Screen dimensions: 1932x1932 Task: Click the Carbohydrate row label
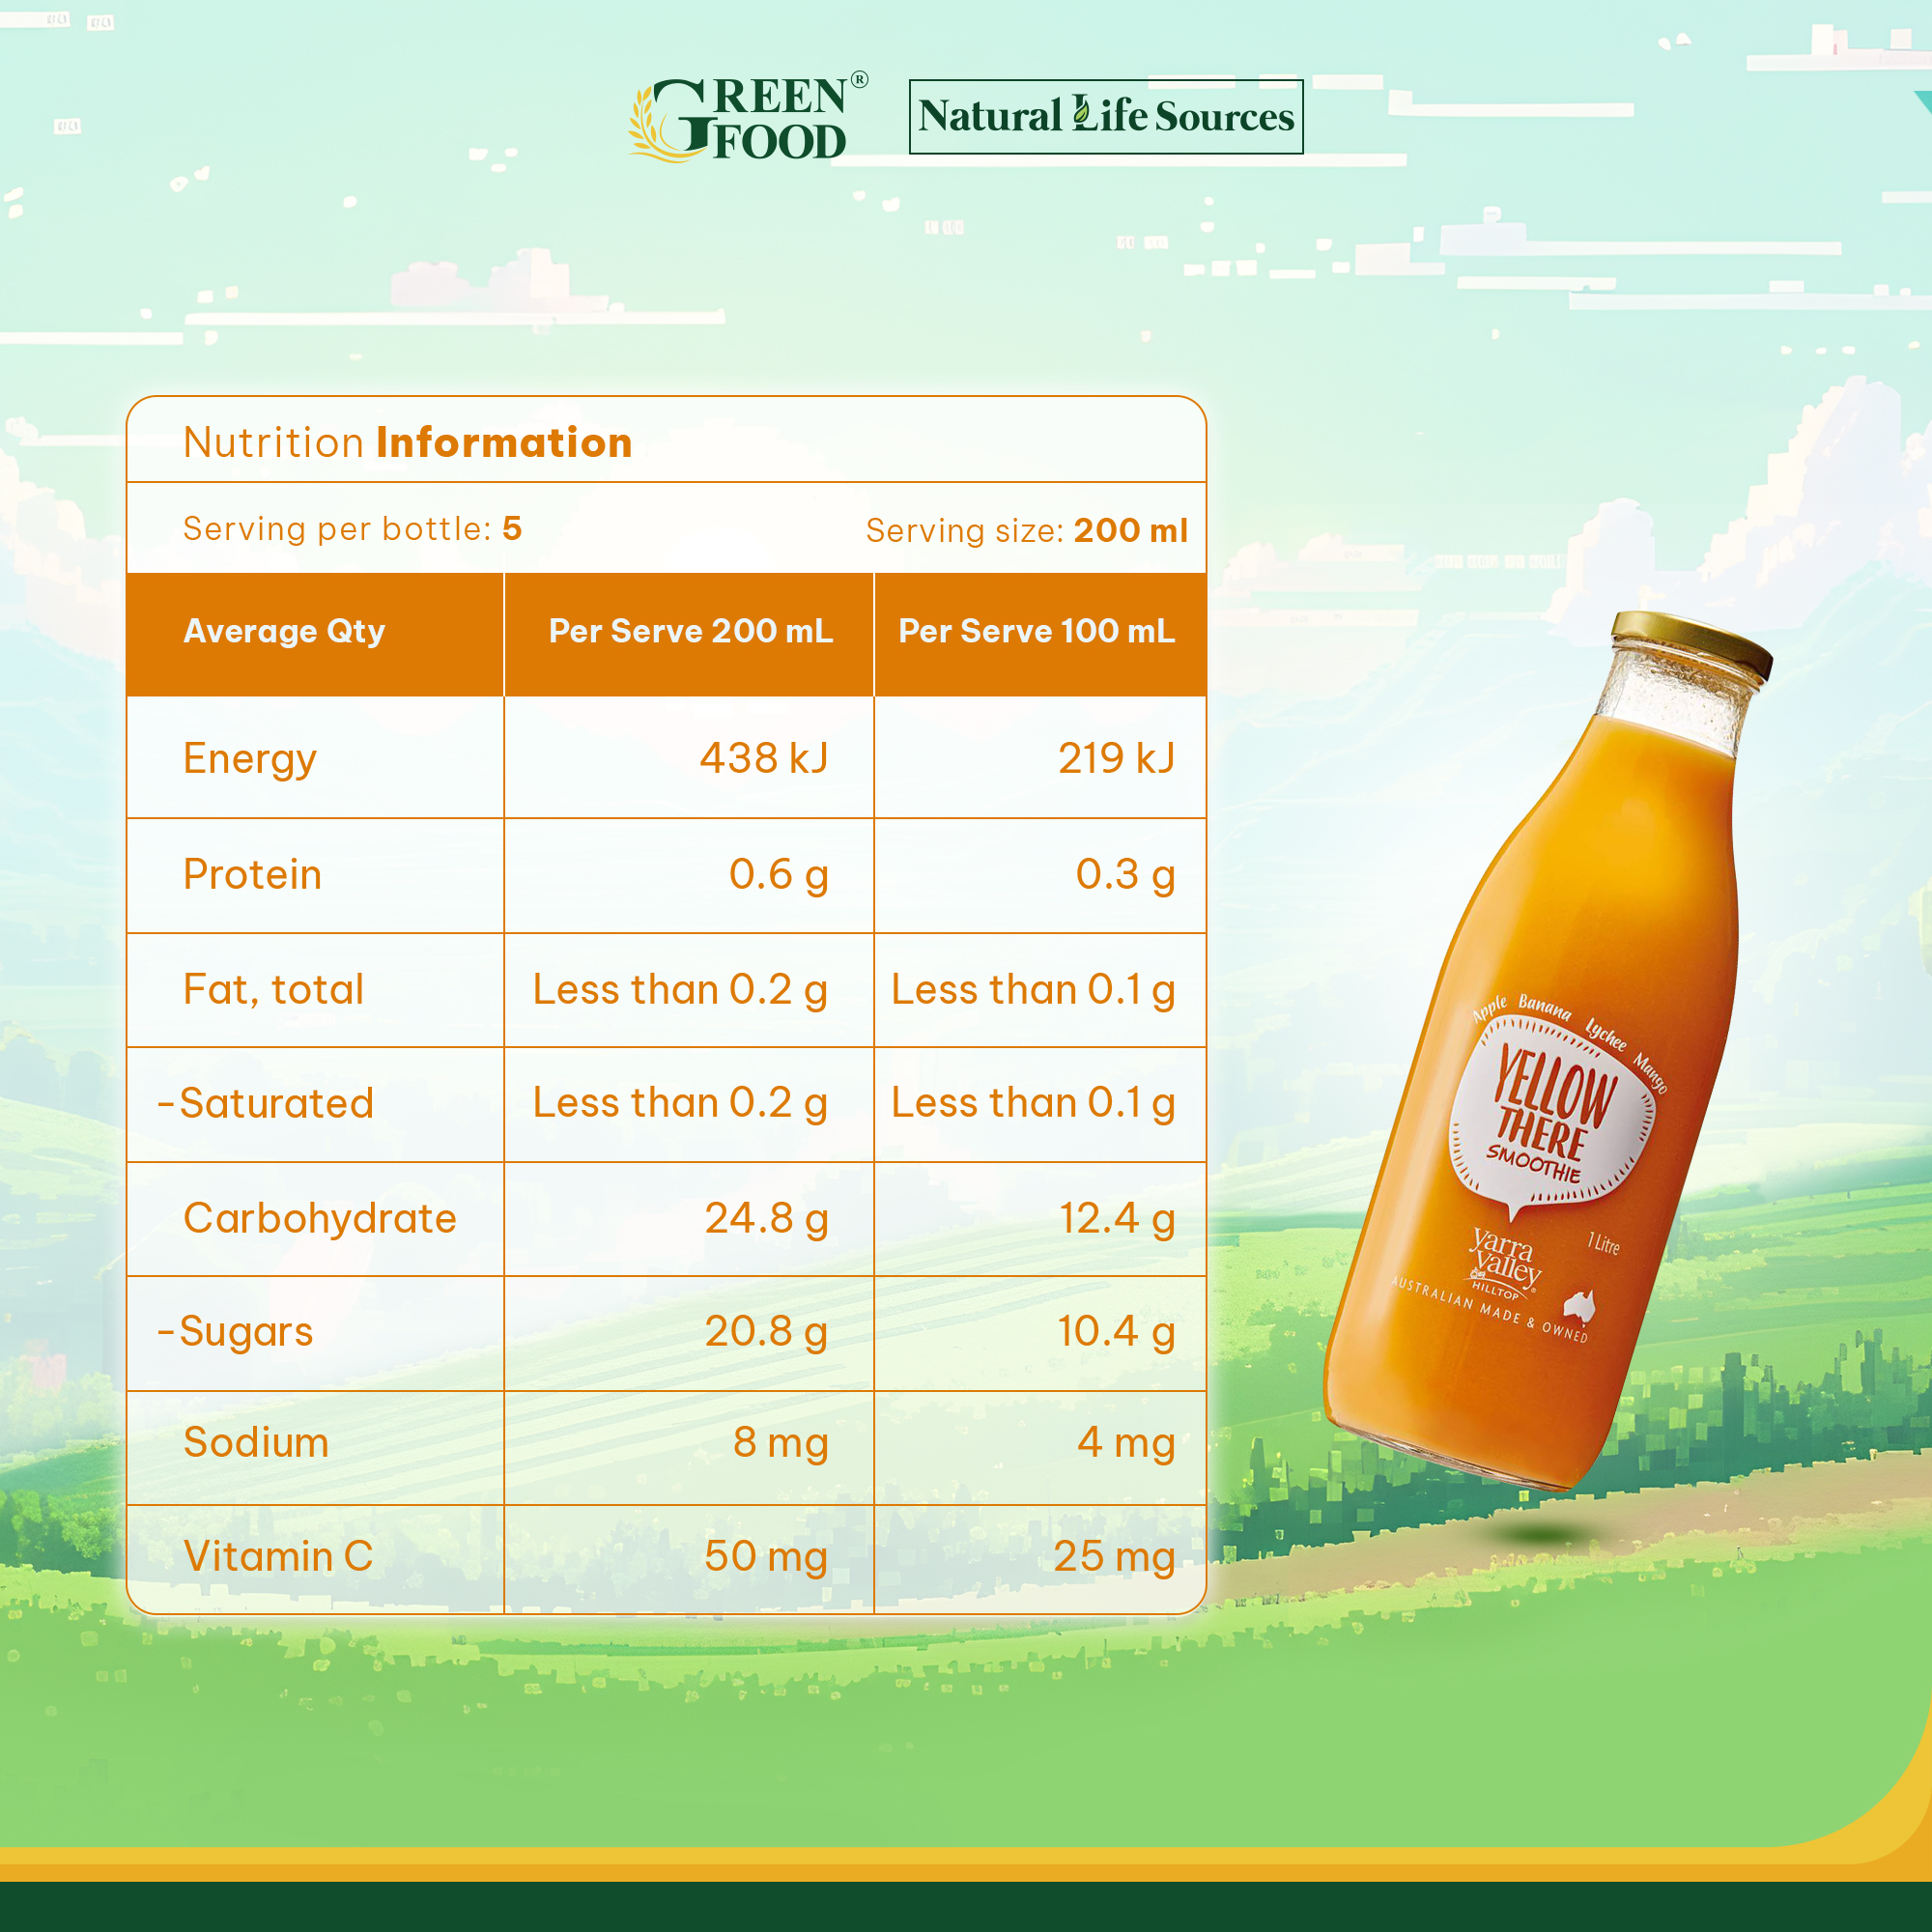320,1220
